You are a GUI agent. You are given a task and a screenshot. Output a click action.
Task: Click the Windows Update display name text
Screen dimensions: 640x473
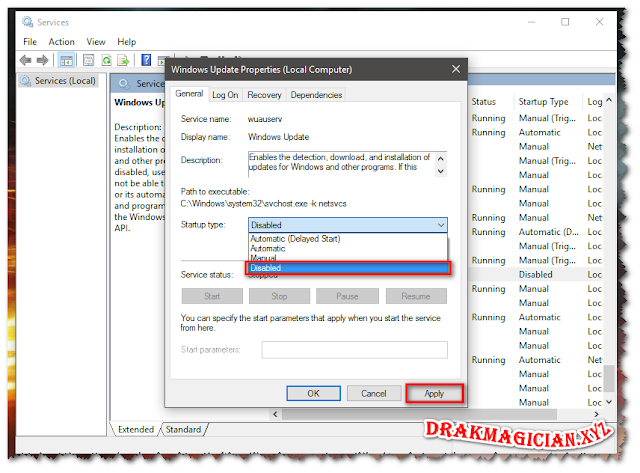278,137
